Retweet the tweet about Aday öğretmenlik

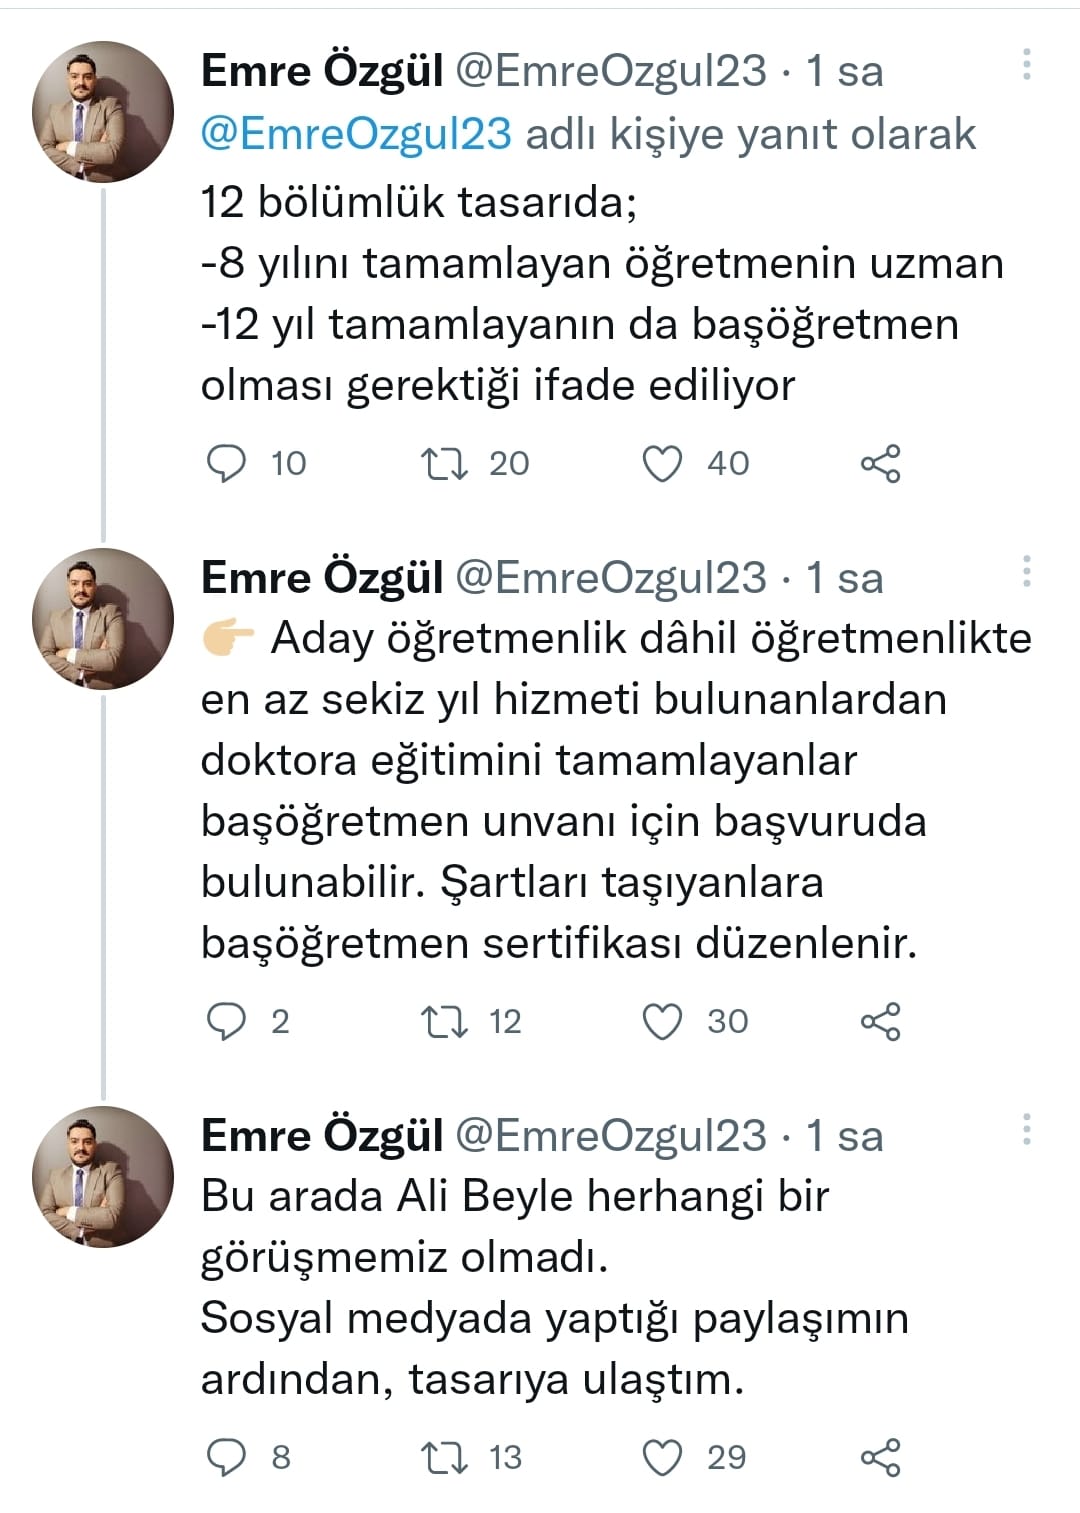click(447, 1022)
